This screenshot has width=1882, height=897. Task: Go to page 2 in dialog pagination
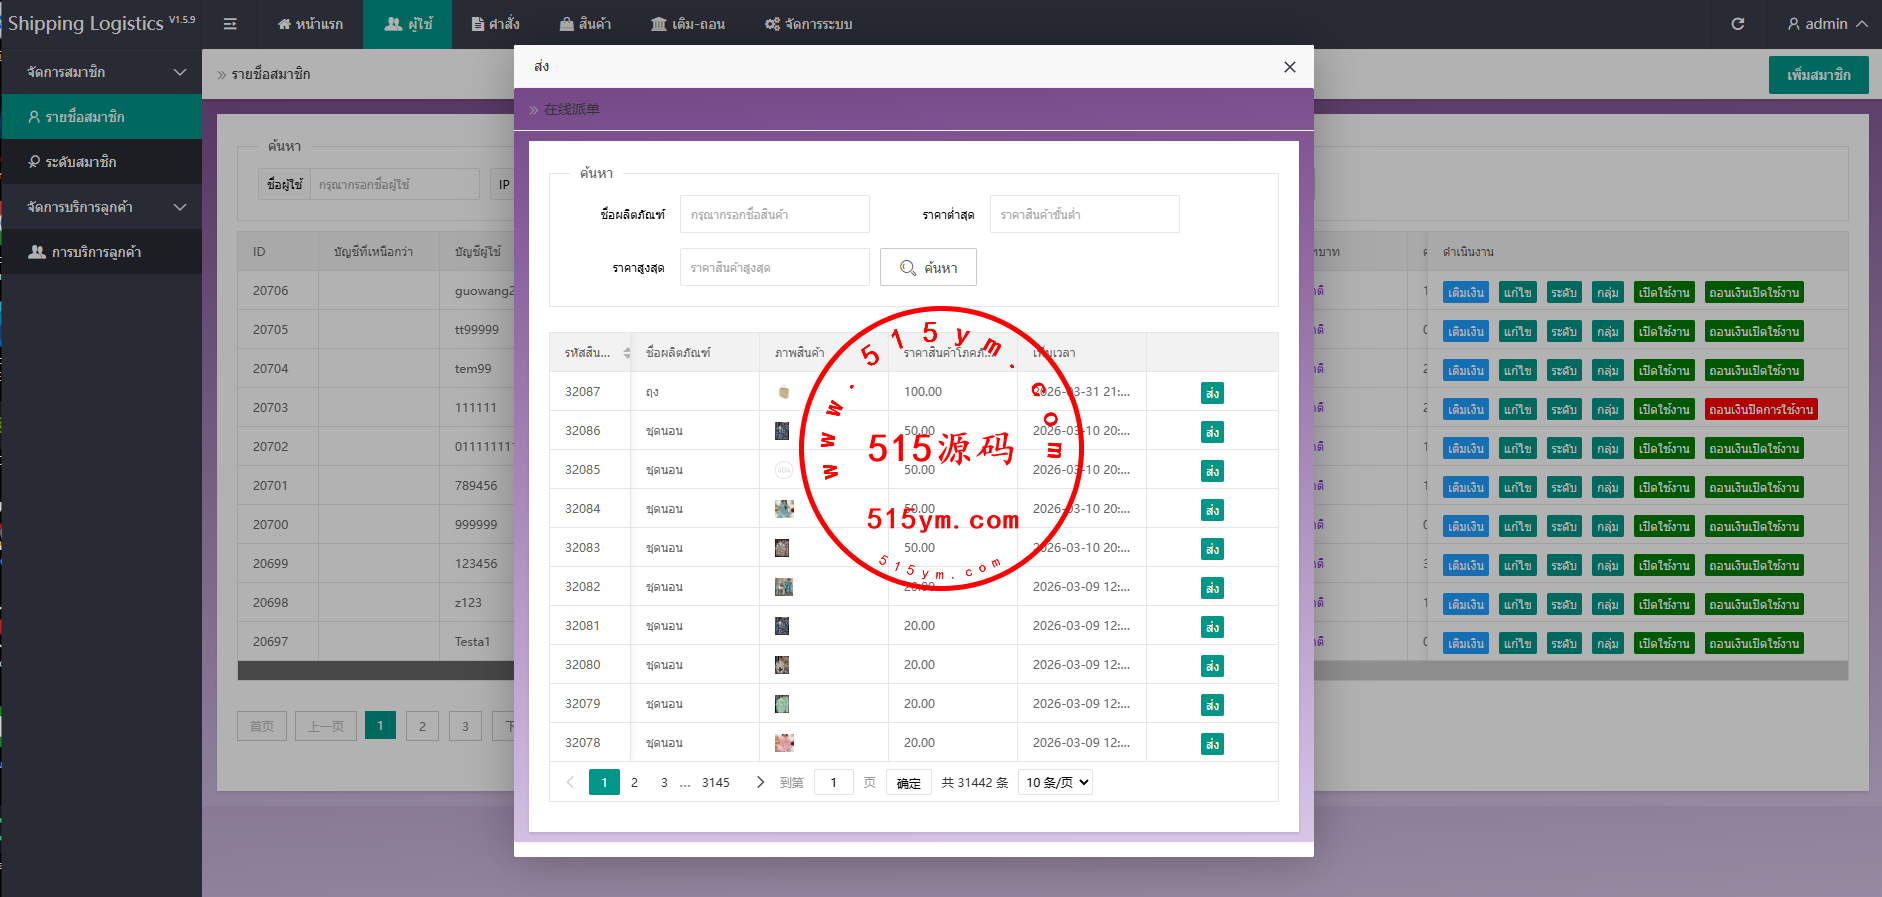(x=634, y=782)
